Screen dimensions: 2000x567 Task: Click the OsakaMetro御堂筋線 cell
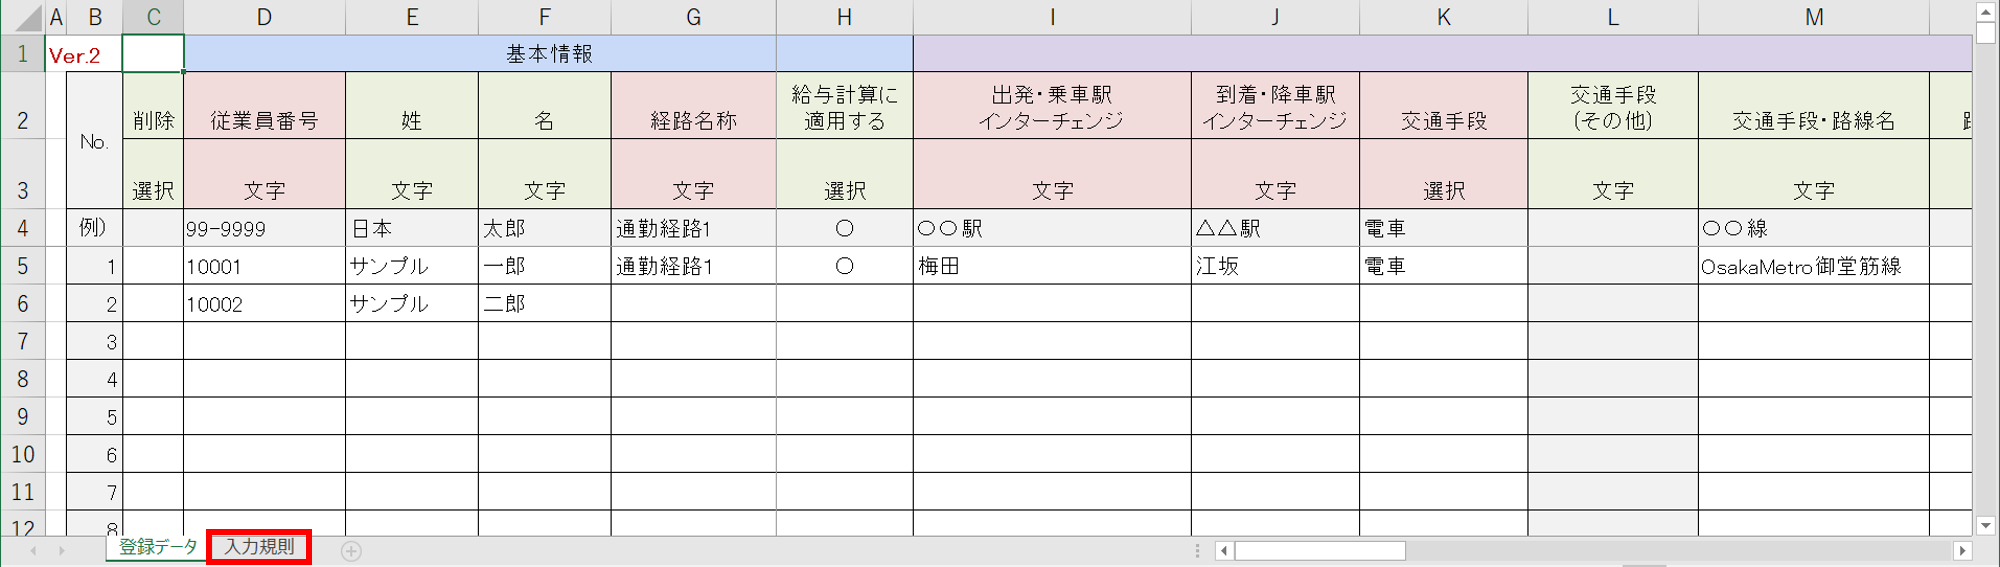tap(1814, 266)
